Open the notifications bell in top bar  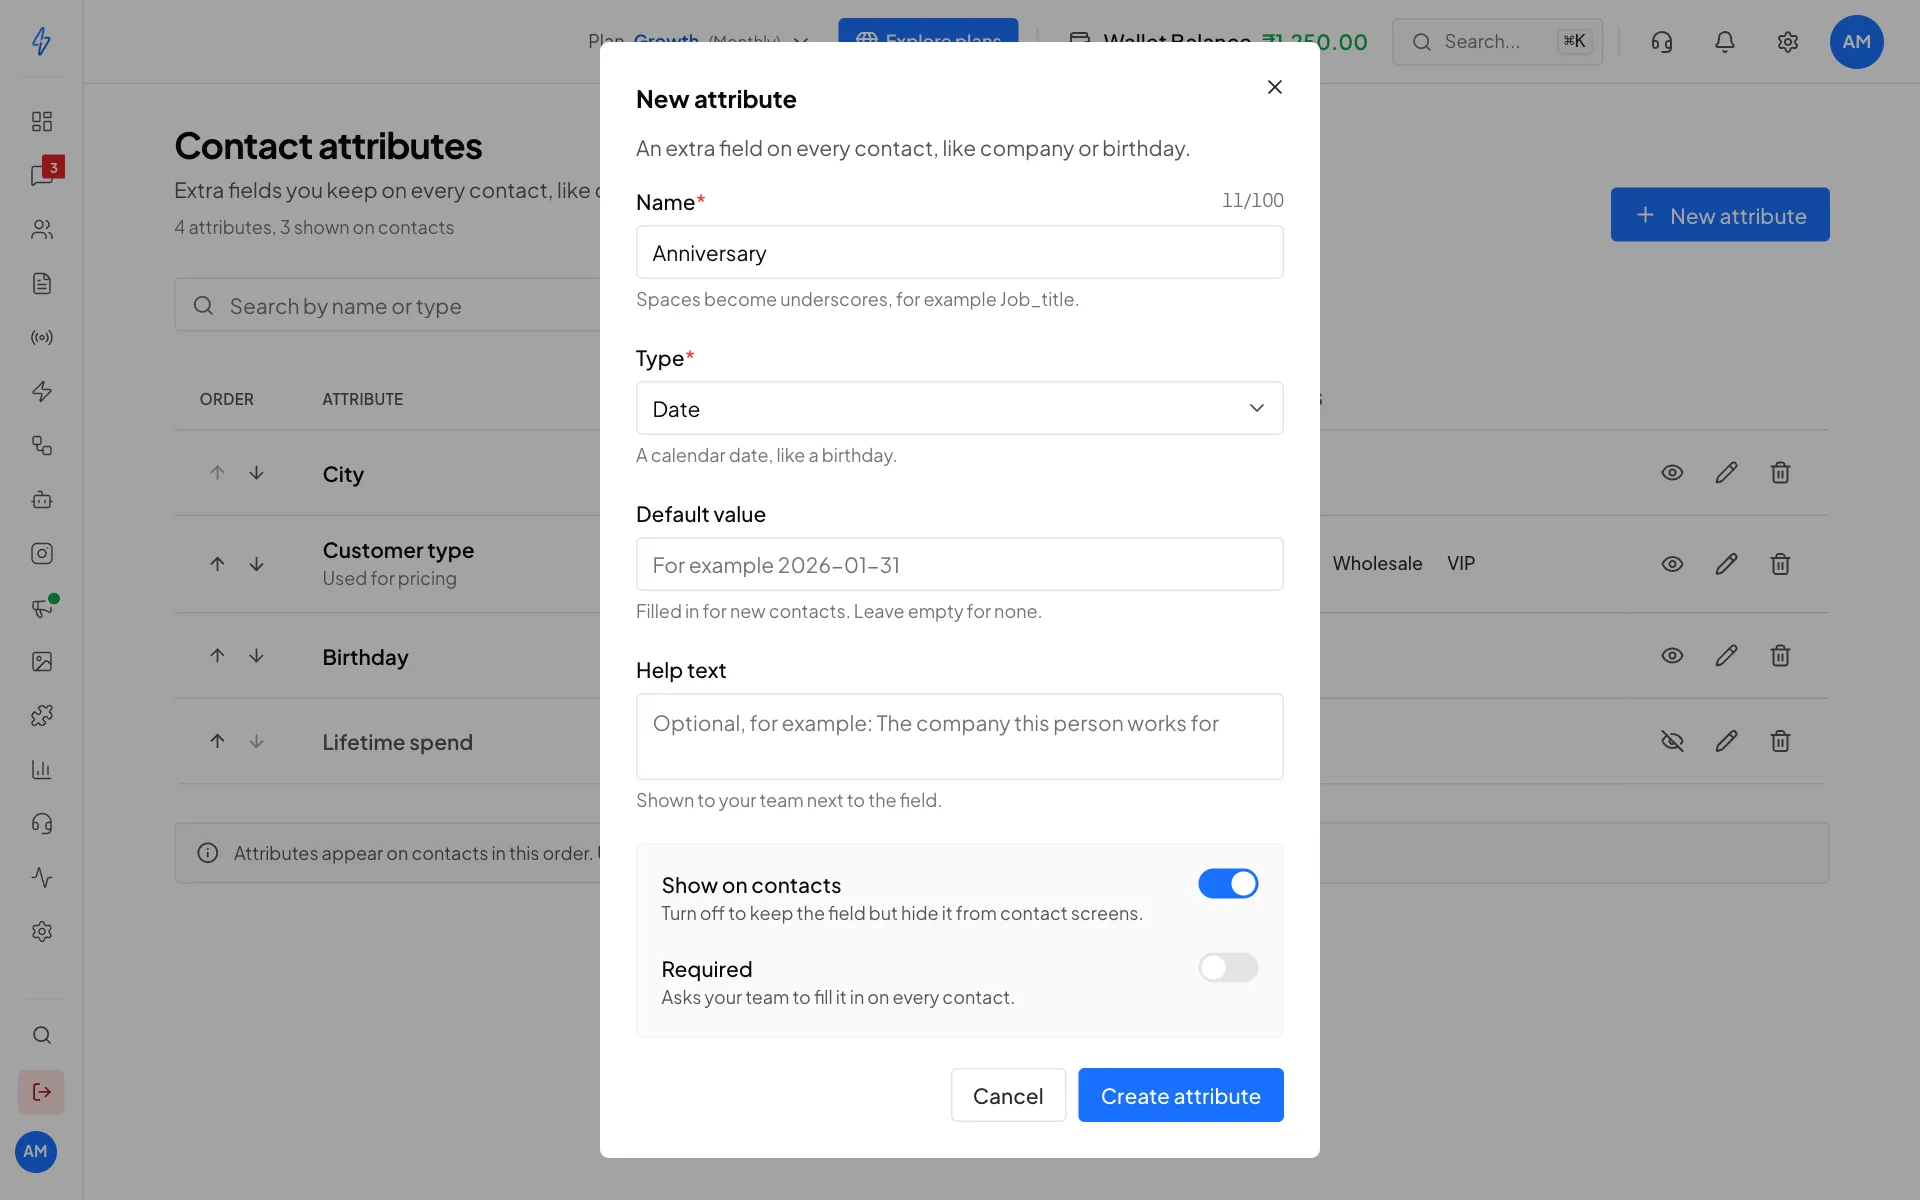1725,42
